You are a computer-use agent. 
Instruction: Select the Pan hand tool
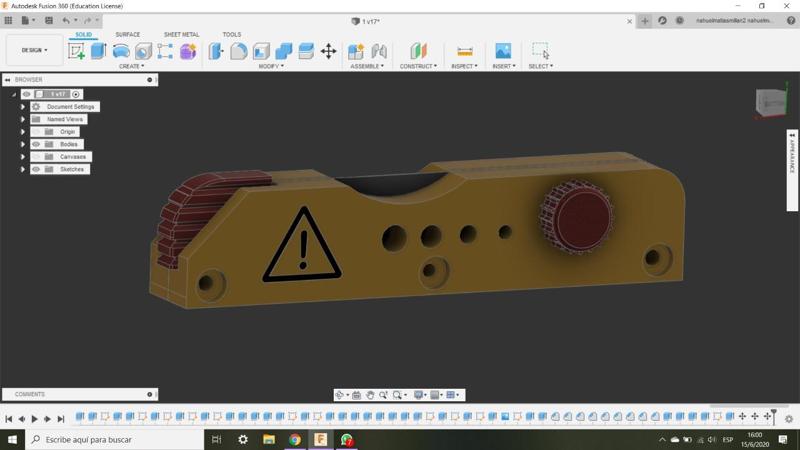point(370,395)
